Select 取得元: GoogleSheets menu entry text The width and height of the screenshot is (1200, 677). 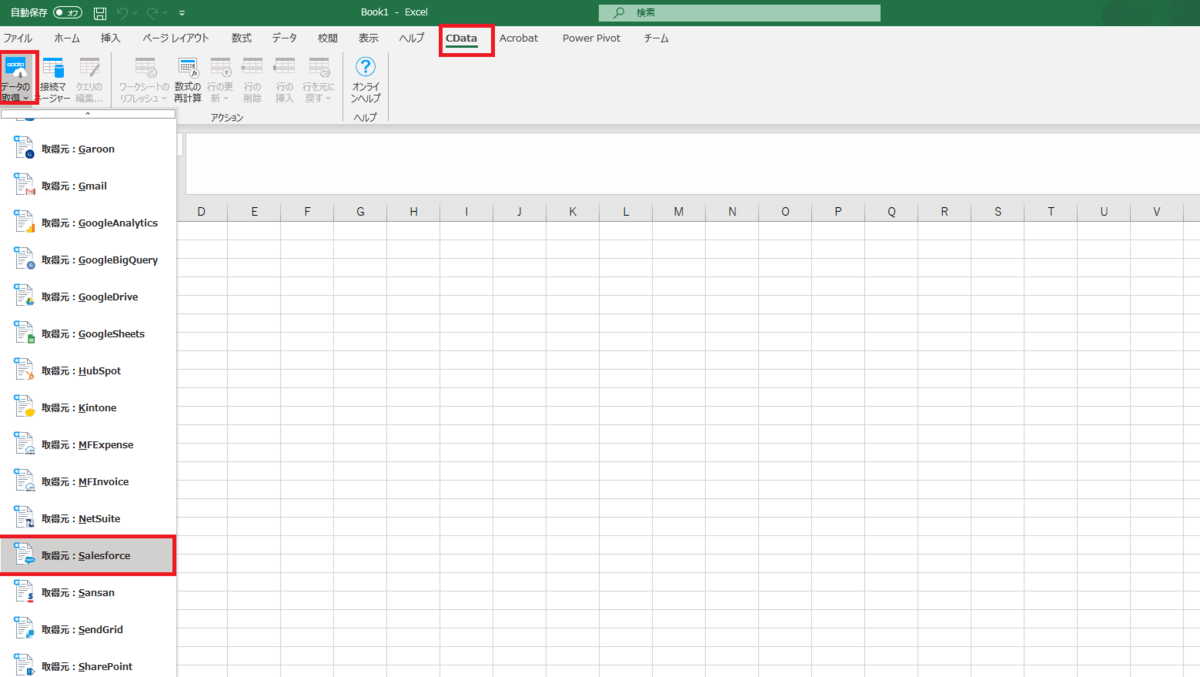(93, 334)
